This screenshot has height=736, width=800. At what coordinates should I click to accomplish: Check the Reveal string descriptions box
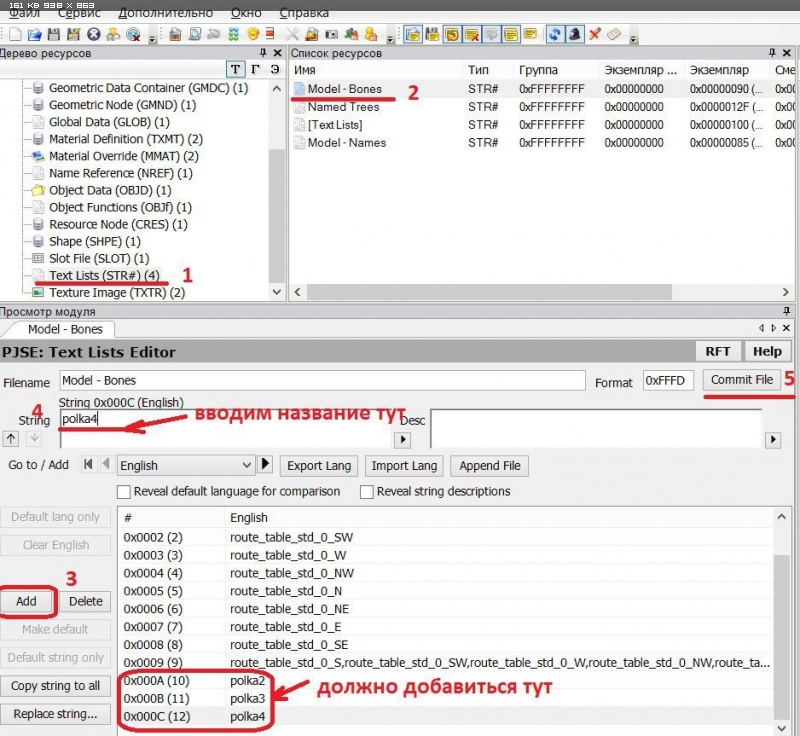pyautogui.click(x=367, y=492)
